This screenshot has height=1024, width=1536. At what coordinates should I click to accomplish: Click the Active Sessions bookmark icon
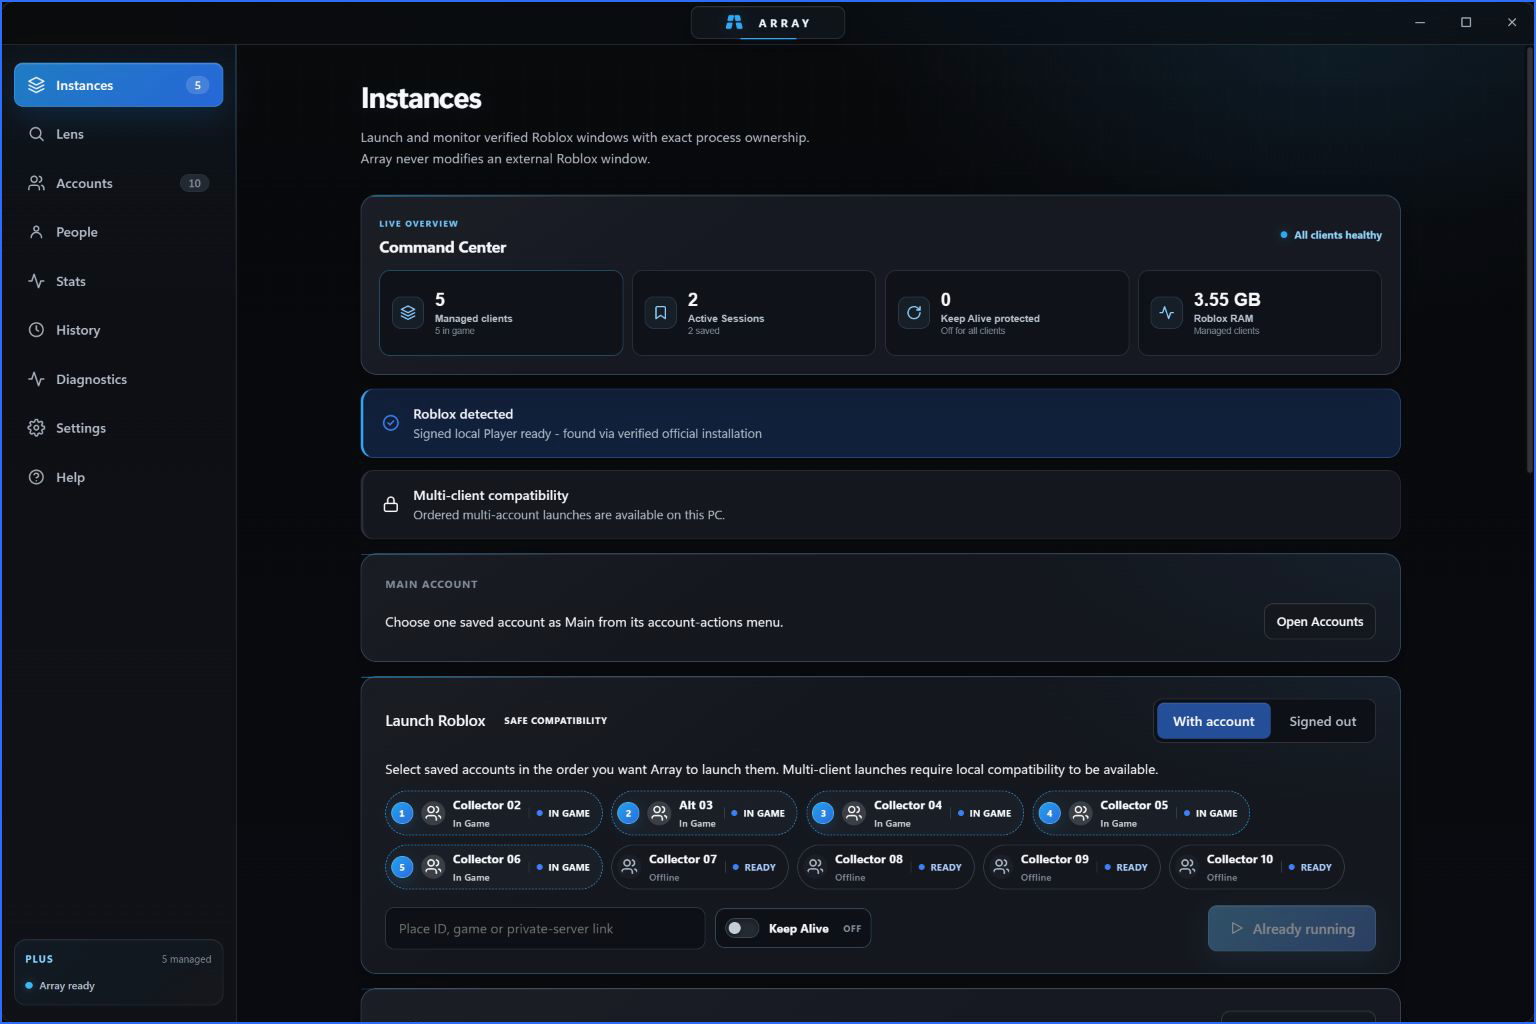(x=660, y=313)
